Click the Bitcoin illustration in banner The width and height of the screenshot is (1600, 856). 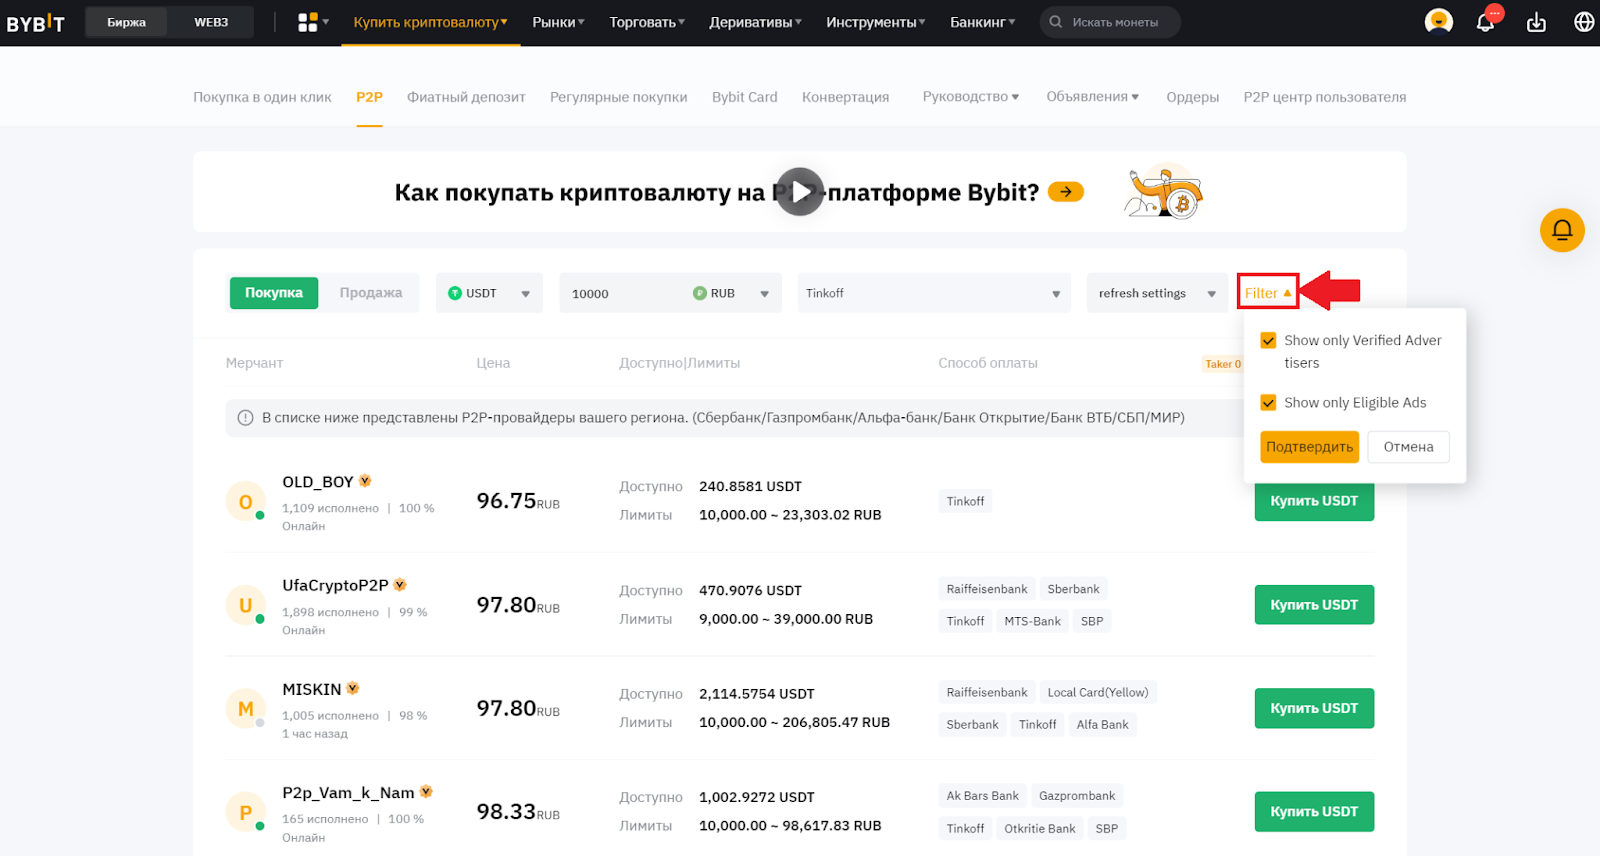[1163, 191]
